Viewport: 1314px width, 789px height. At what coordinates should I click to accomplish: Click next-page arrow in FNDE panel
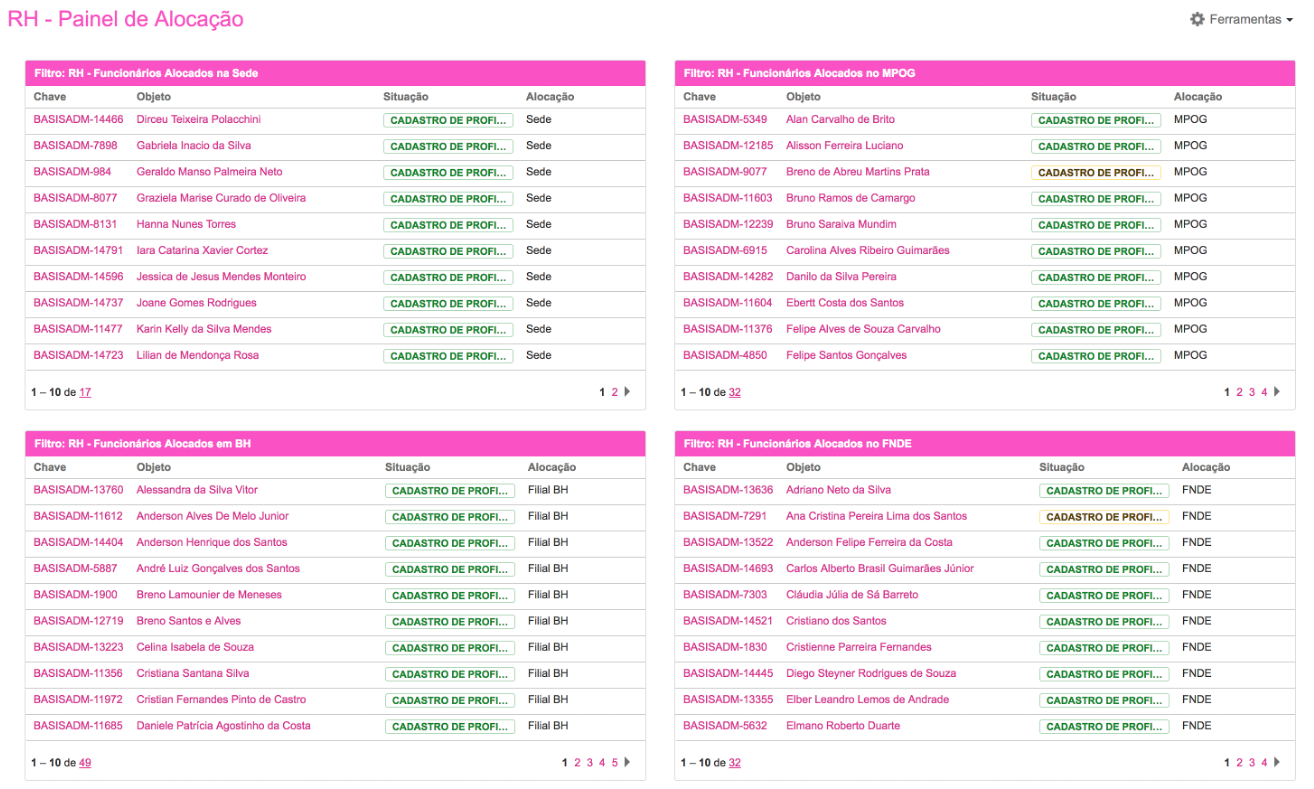click(x=1277, y=762)
